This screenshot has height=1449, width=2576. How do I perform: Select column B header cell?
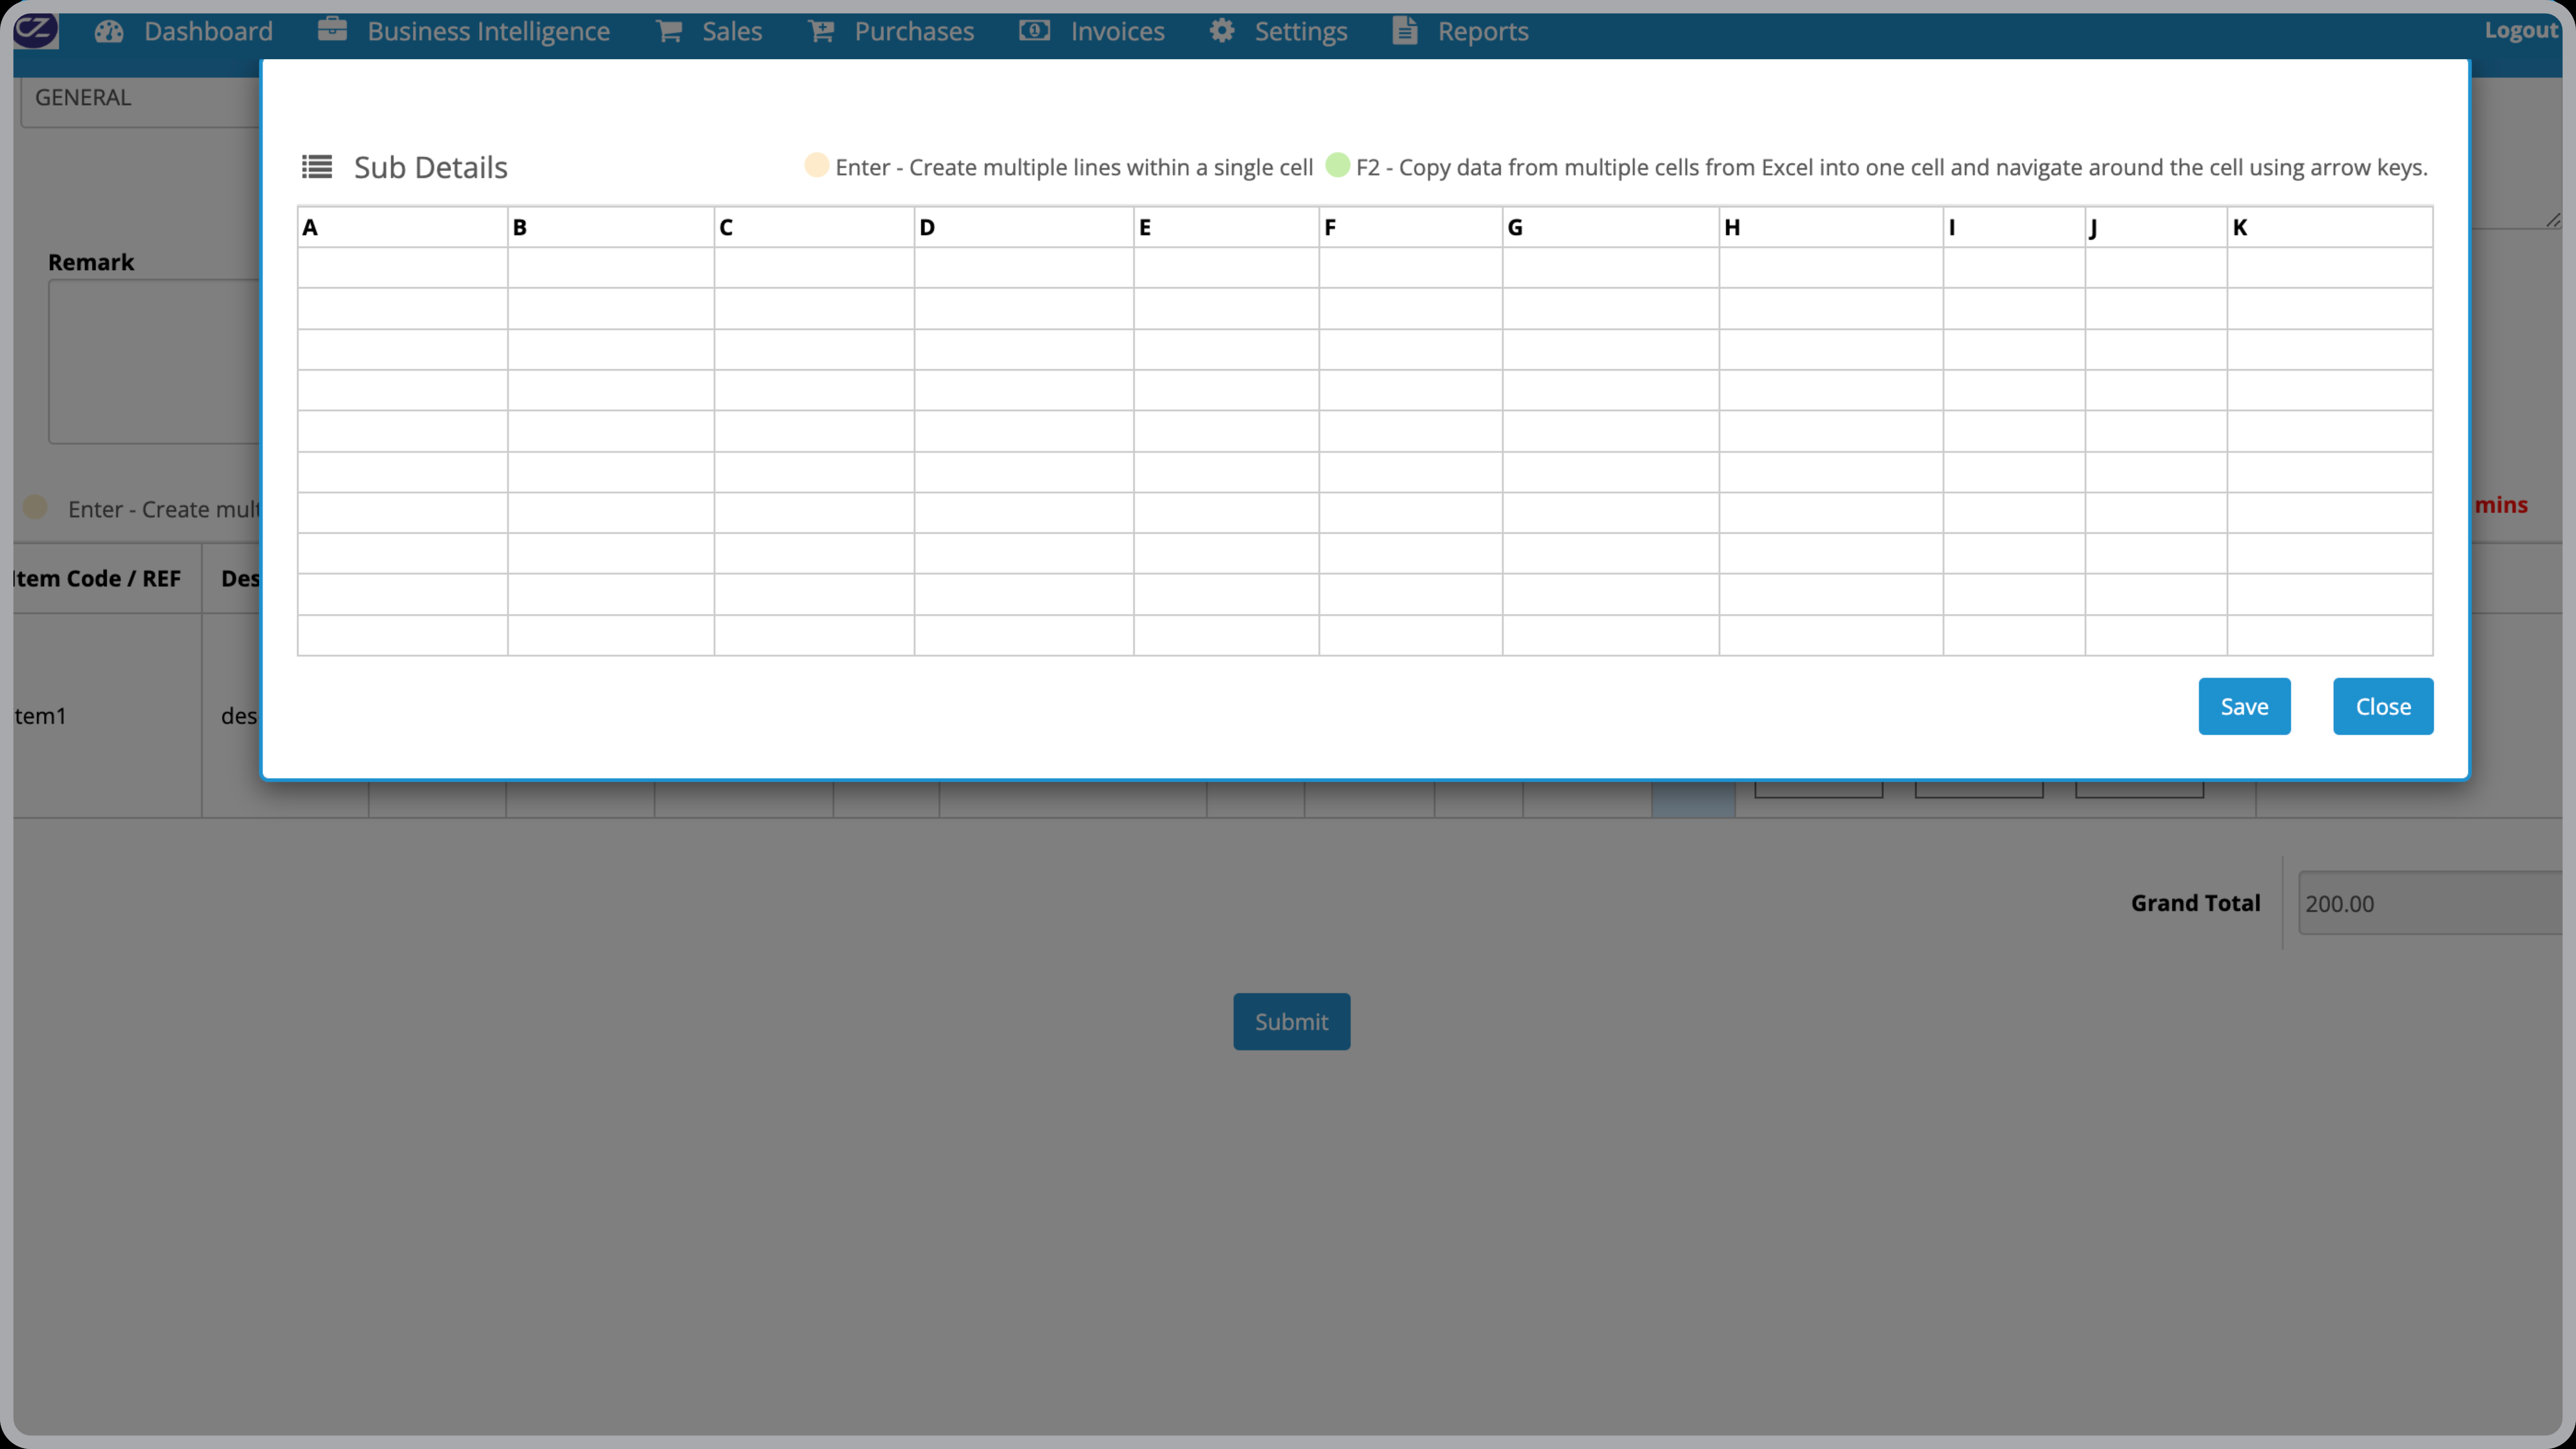click(x=610, y=227)
